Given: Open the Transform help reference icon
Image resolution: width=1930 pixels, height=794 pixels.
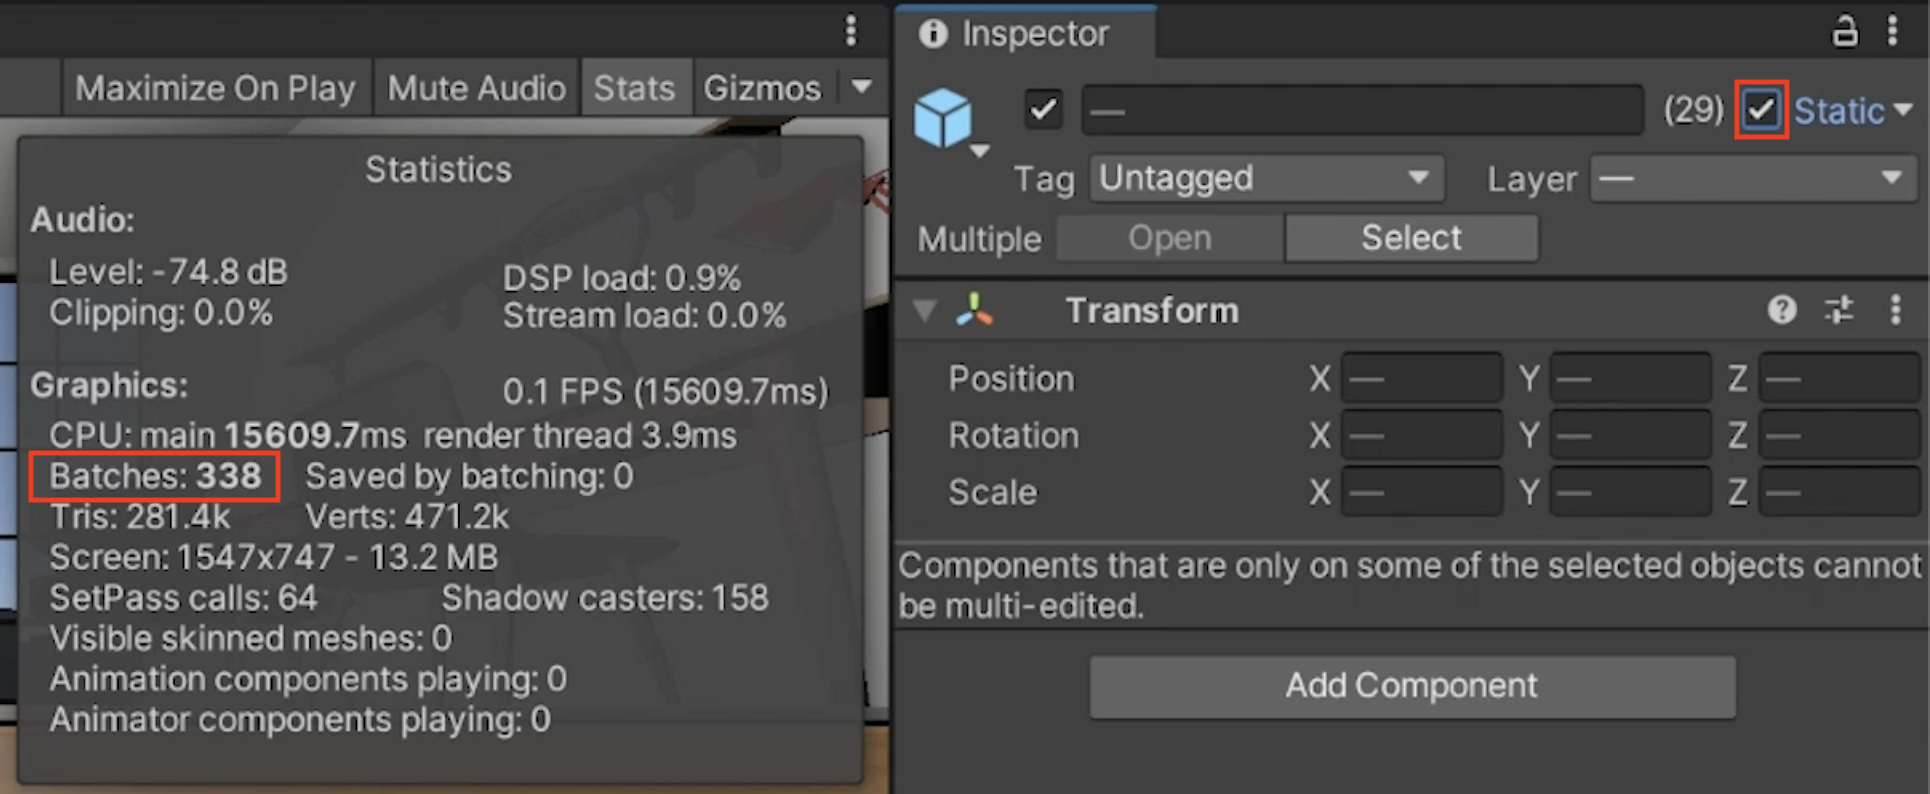Looking at the screenshot, I should pos(1781,310).
